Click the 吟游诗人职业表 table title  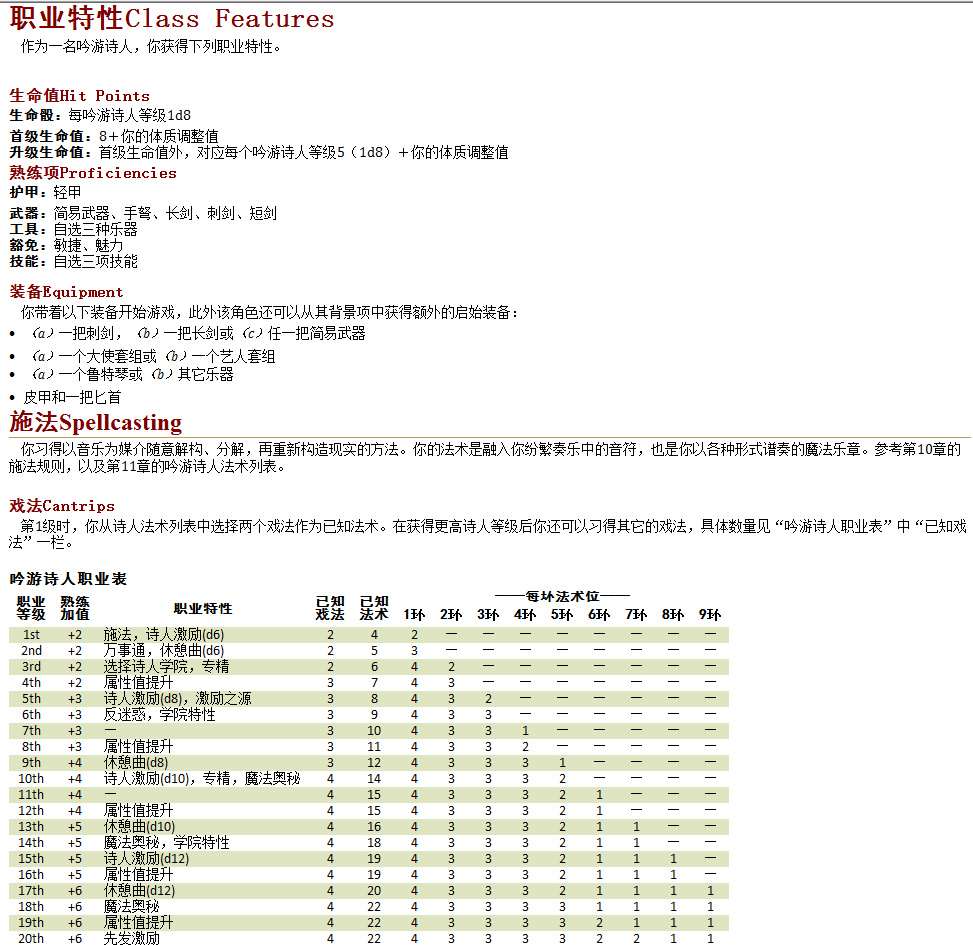(x=68, y=579)
